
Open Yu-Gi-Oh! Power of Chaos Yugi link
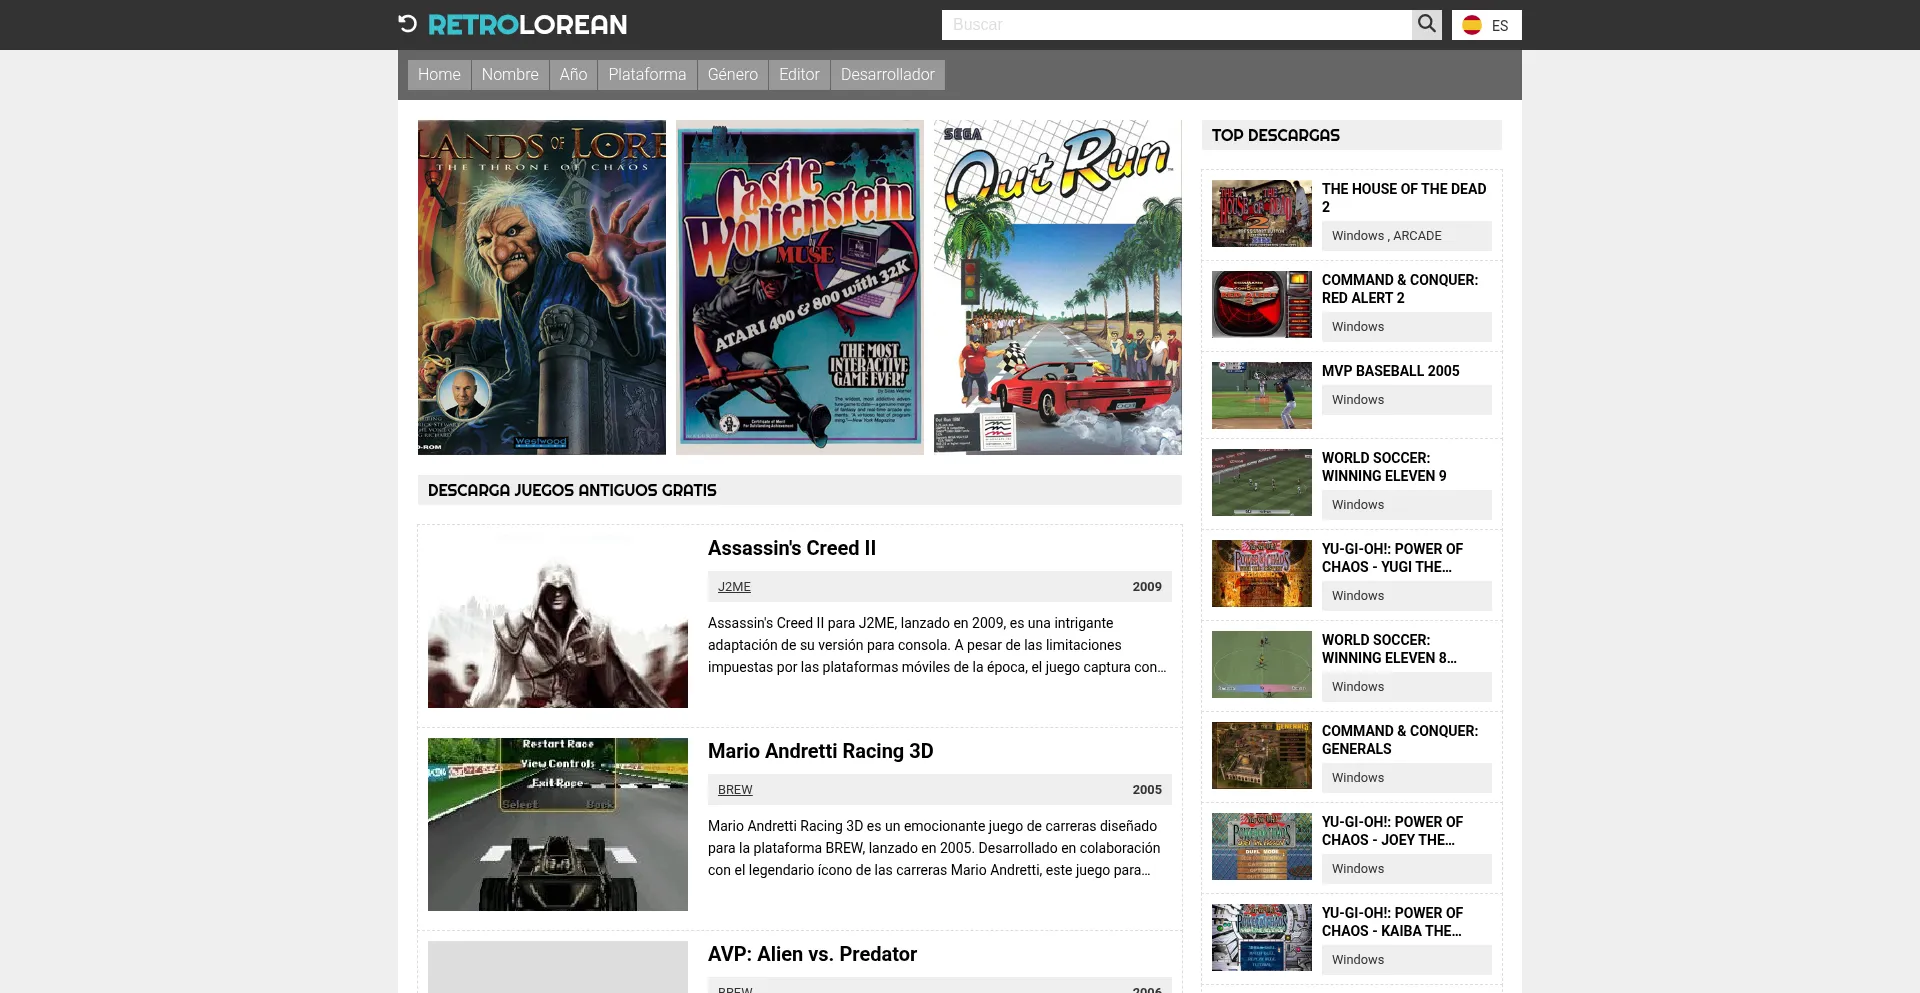click(1392, 558)
